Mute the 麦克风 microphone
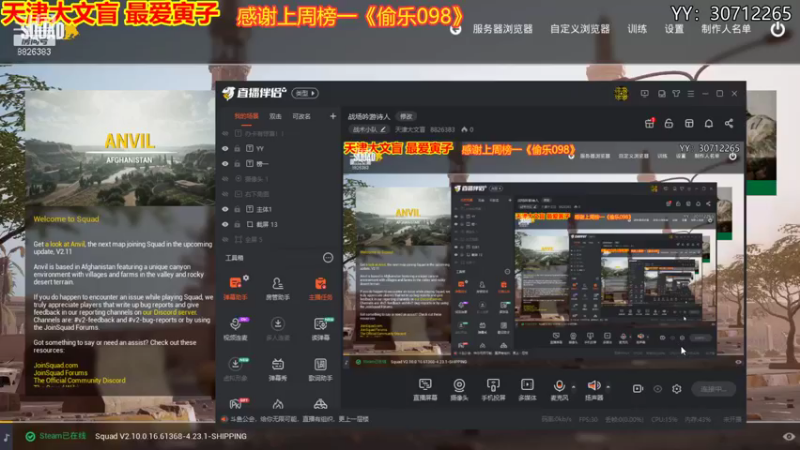 click(559, 389)
